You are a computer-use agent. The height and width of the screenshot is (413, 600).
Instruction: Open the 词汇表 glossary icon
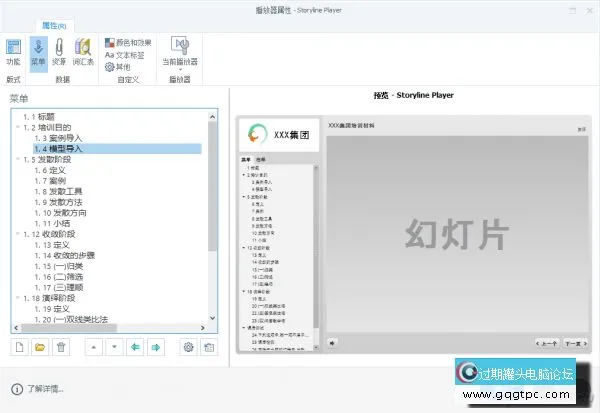83,52
